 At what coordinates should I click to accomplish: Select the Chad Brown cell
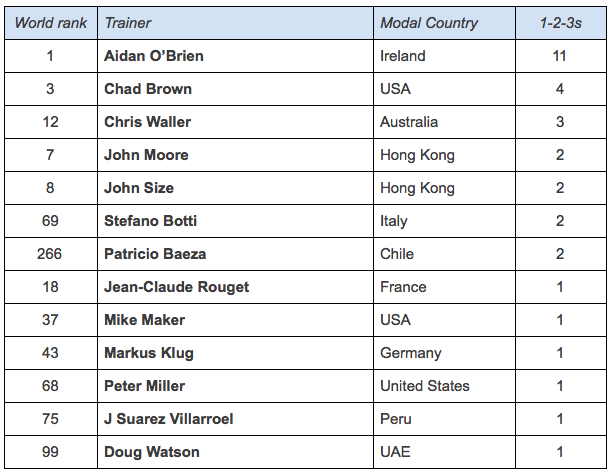(x=148, y=89)
